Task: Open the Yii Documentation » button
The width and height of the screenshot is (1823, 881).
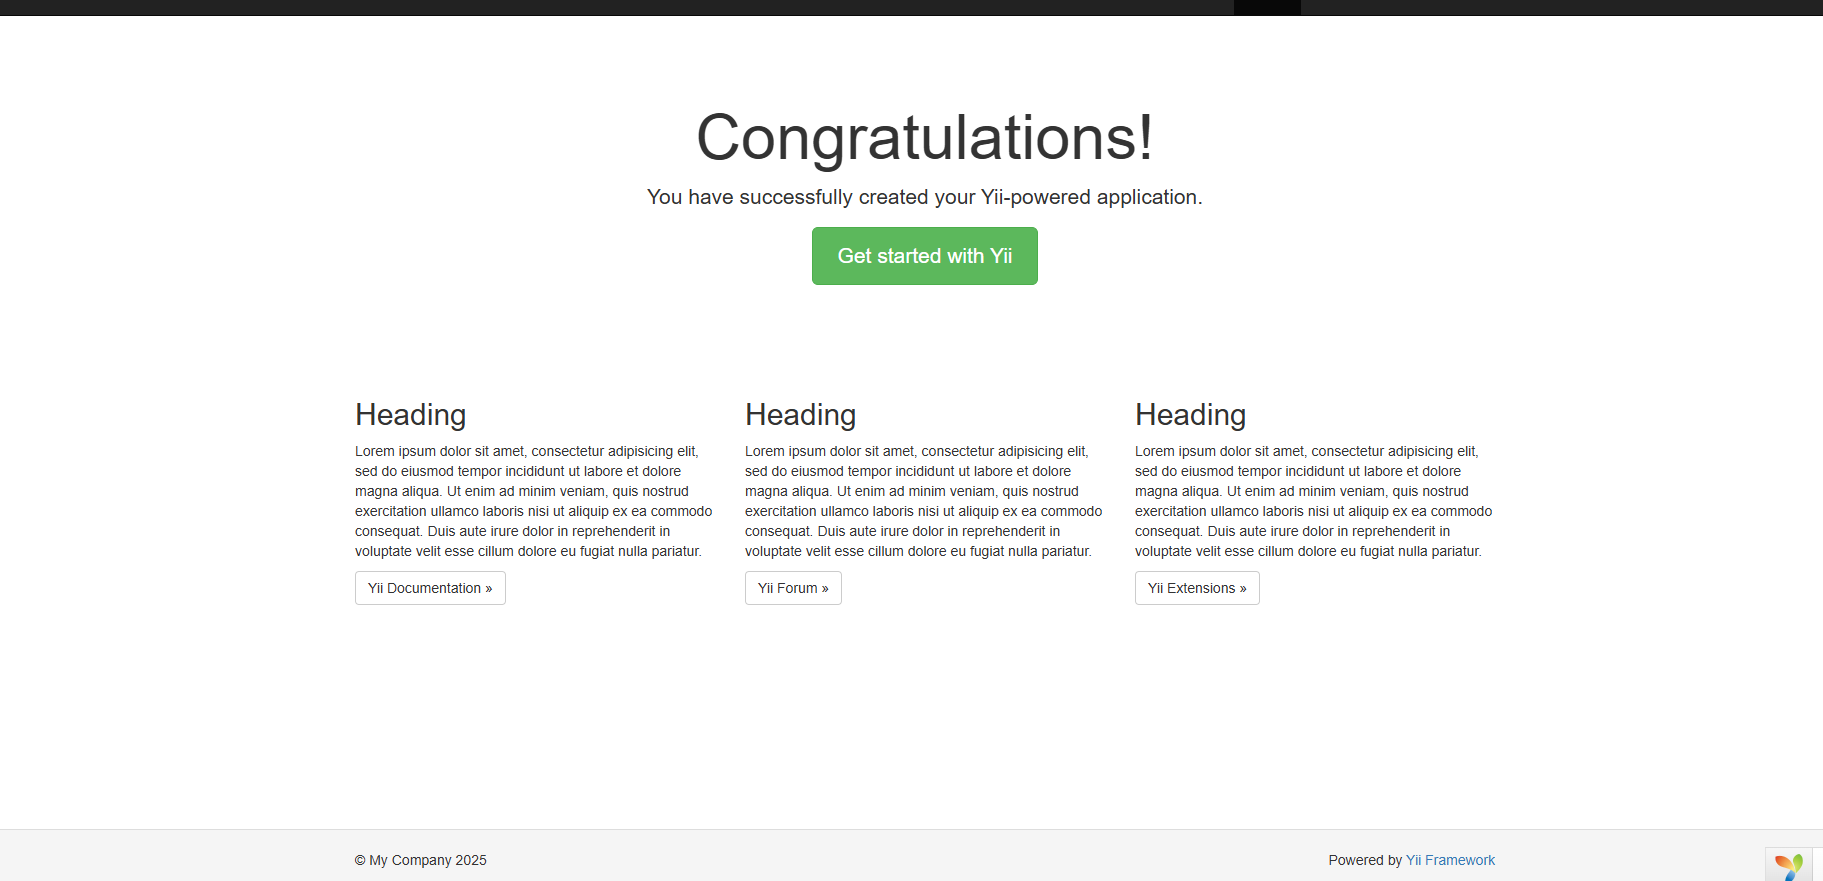Action: pos(430,588)
